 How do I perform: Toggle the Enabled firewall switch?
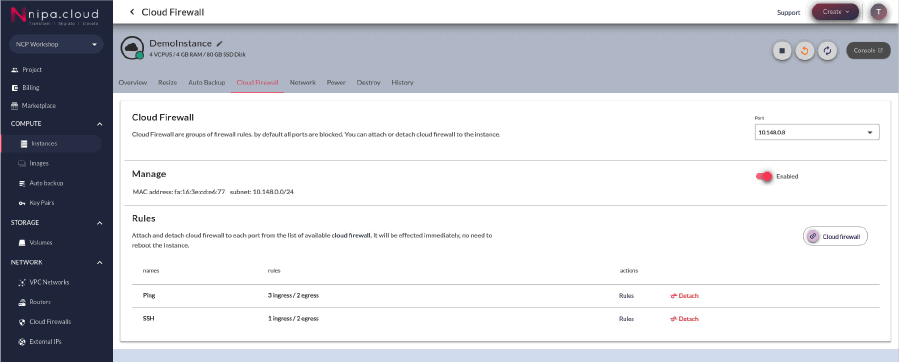click(x=764, y=176)
